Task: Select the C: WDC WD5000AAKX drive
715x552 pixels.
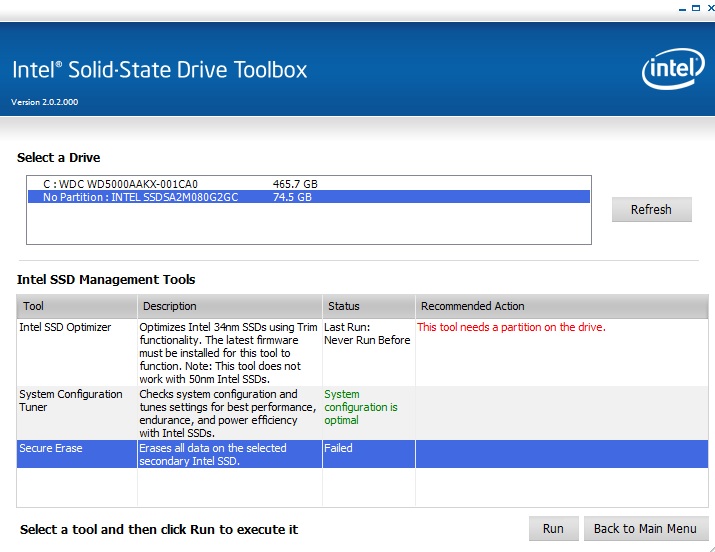Action: tap(309, 184)
